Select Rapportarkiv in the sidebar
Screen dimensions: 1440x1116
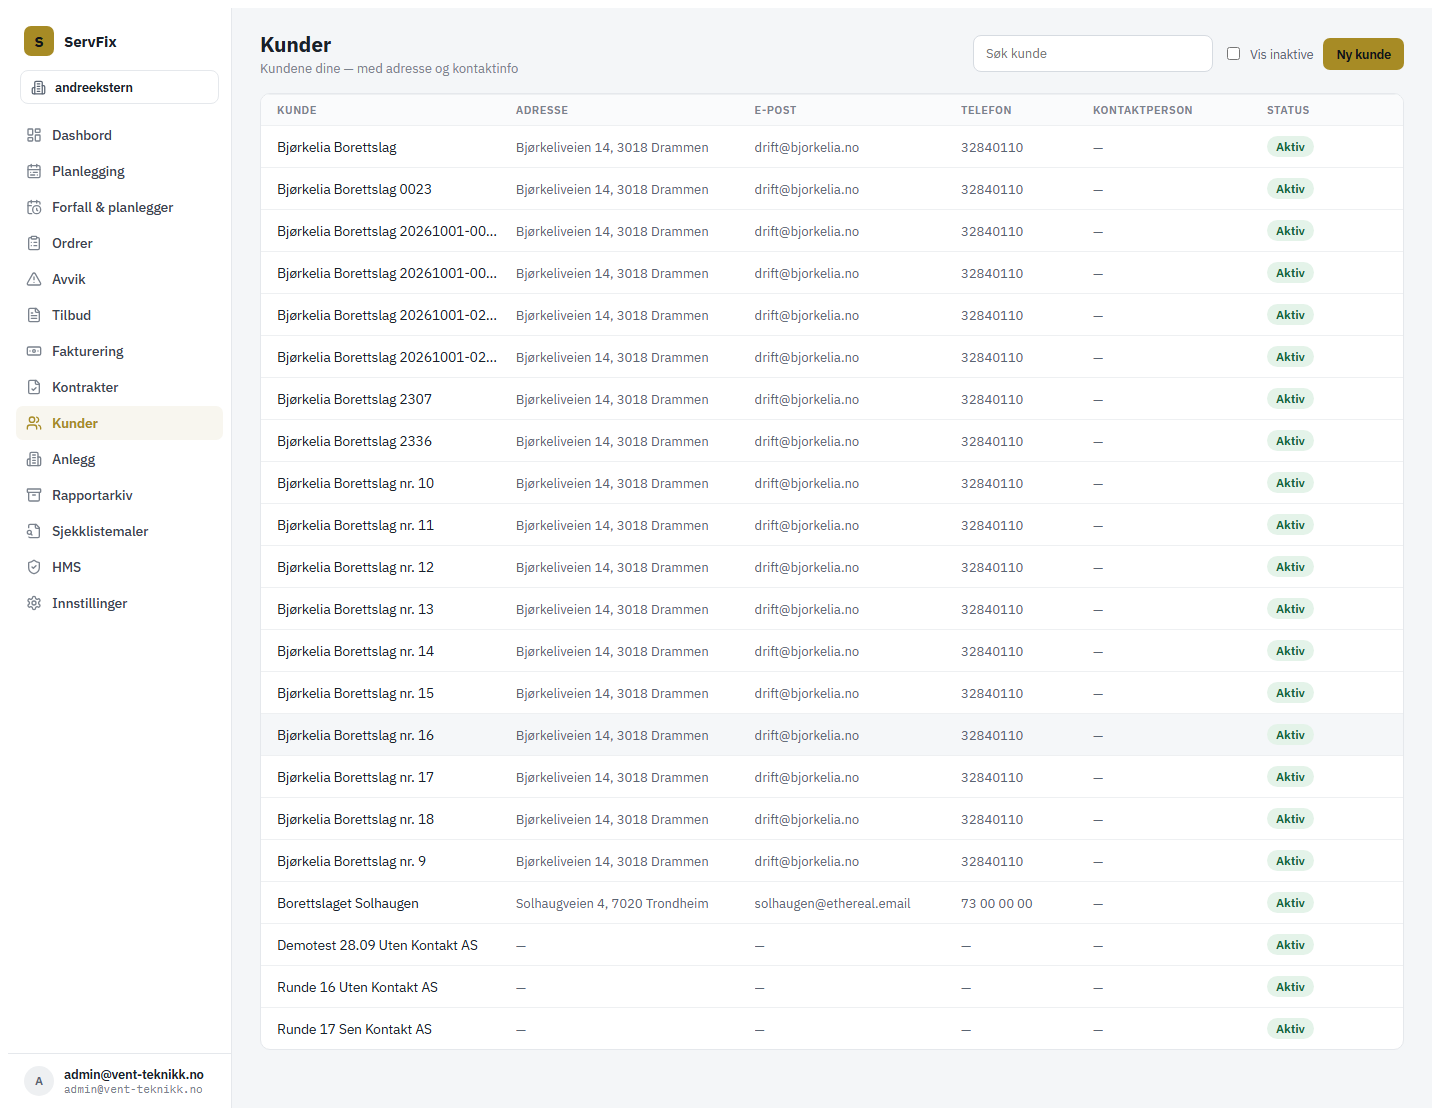tap(119, 495)
